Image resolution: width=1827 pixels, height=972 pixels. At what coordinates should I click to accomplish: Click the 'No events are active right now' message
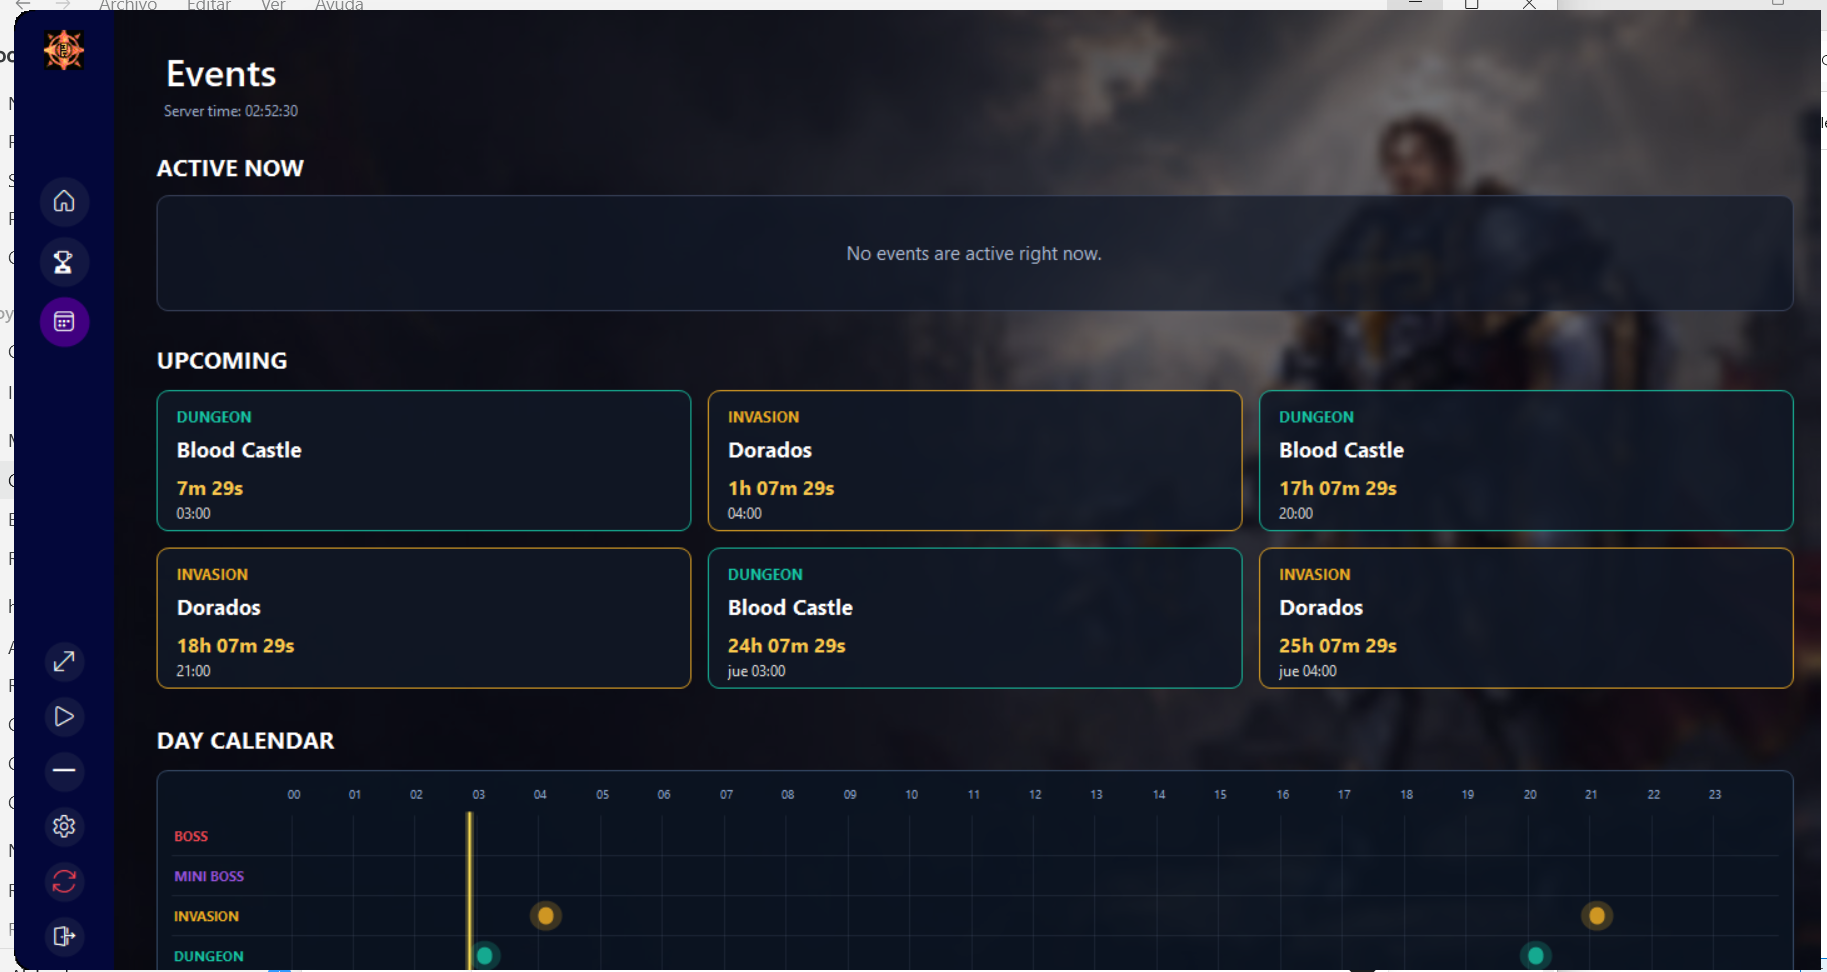(974, 254)
